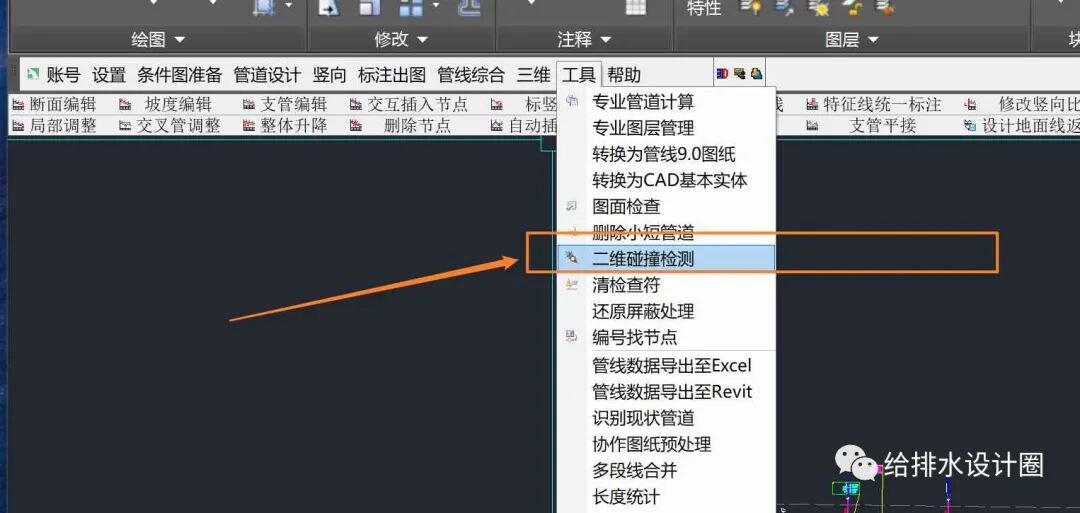The image size is (1080, 513).
Task: Start 二维碰撞检测 from the menu
Action: click(x=667, y=258)
